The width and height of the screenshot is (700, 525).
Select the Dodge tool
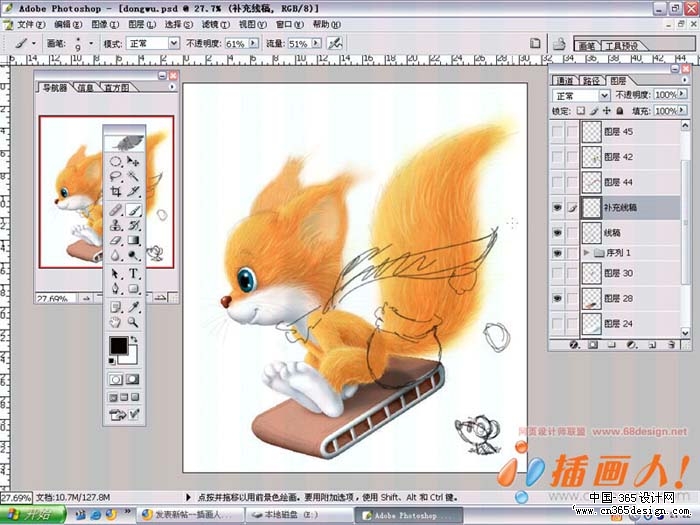[133, 255]
